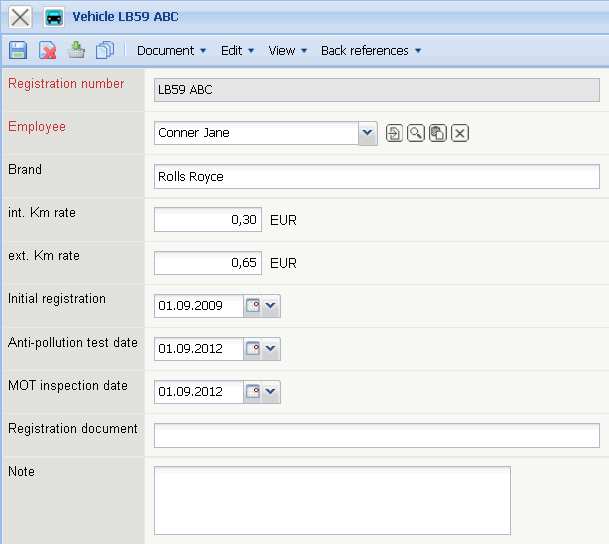Image resolution: width=609 pixels, height=544 pixels.
Task: Click the copy icon beside Employee field
Action: click(437, 133)
